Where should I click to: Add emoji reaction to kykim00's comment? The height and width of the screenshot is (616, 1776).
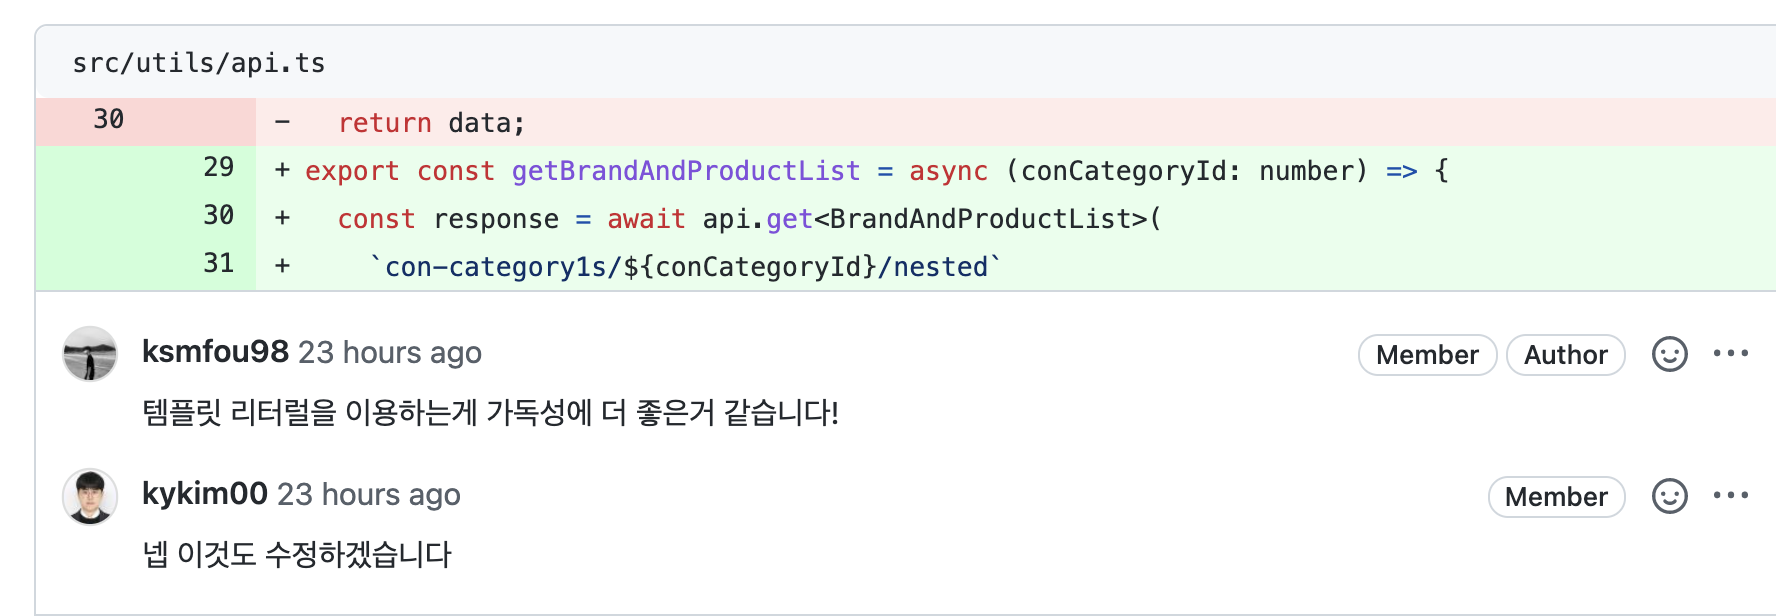1669,496
